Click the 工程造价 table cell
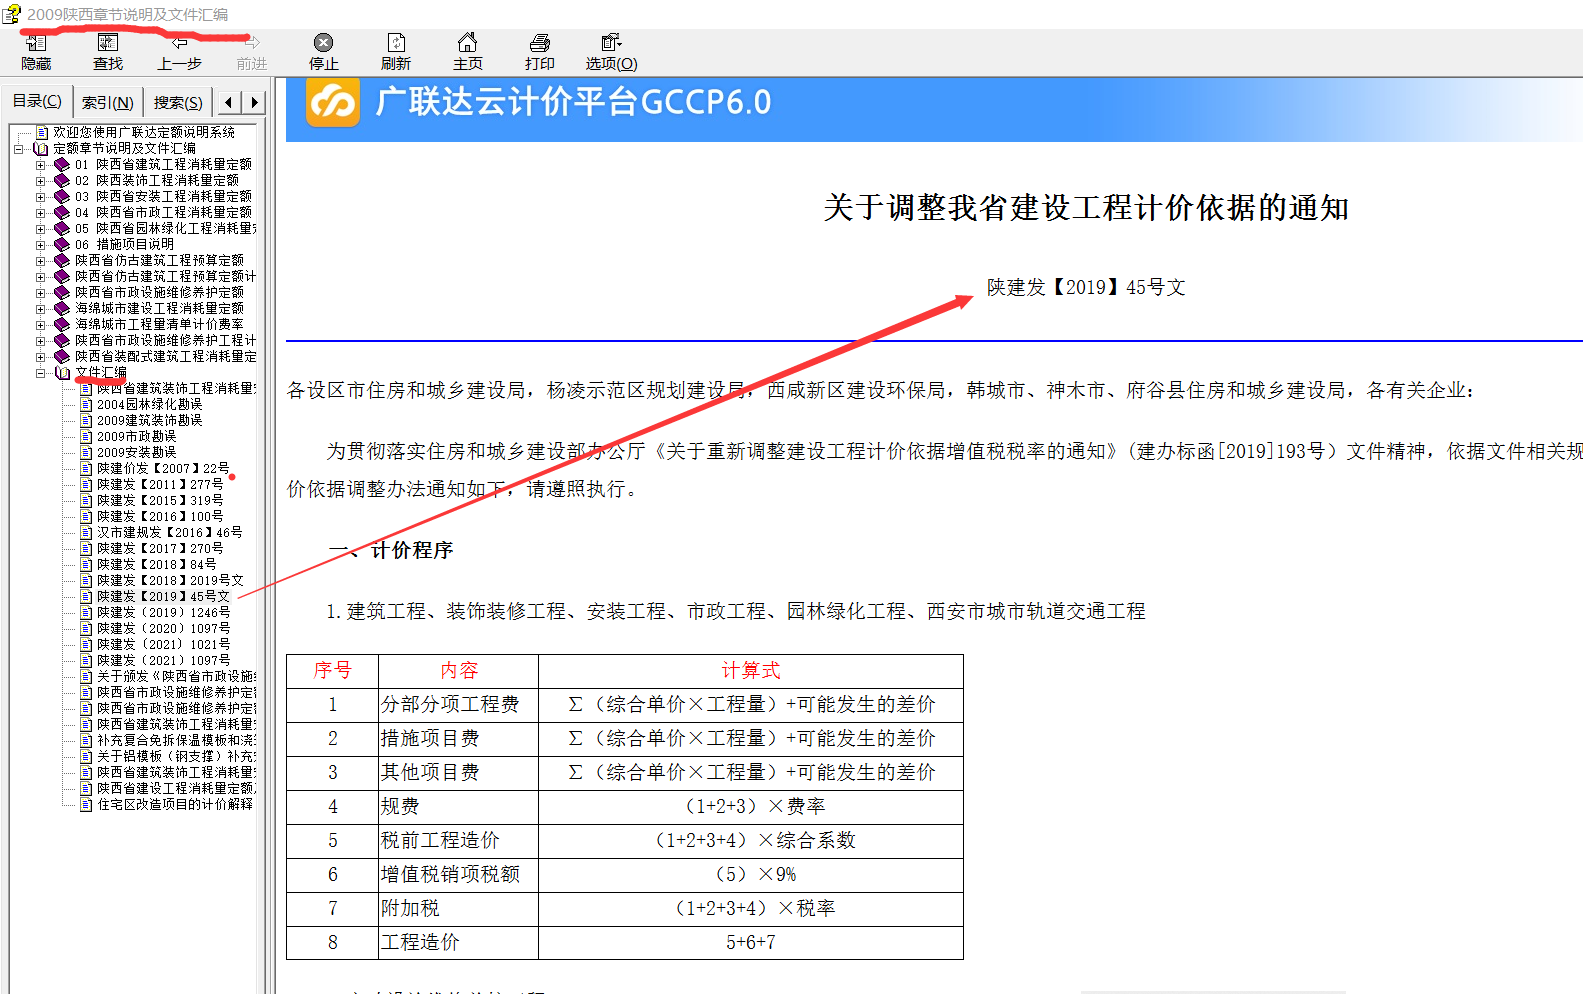1583x994 pixels. coord(458,942)
